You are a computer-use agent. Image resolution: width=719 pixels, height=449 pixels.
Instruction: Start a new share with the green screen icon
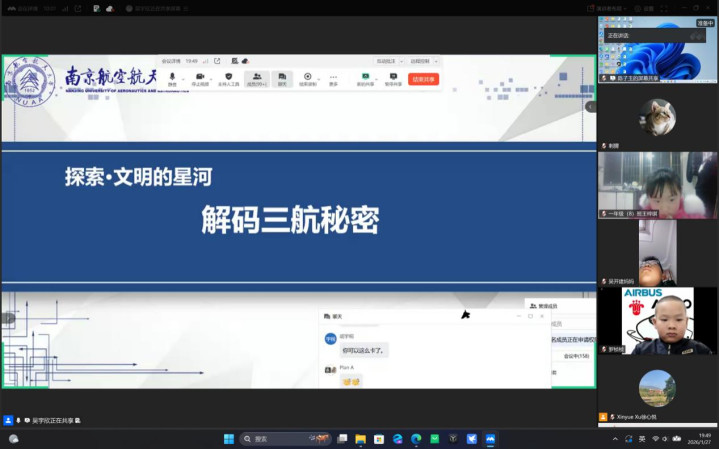click(x=365, y=79)
